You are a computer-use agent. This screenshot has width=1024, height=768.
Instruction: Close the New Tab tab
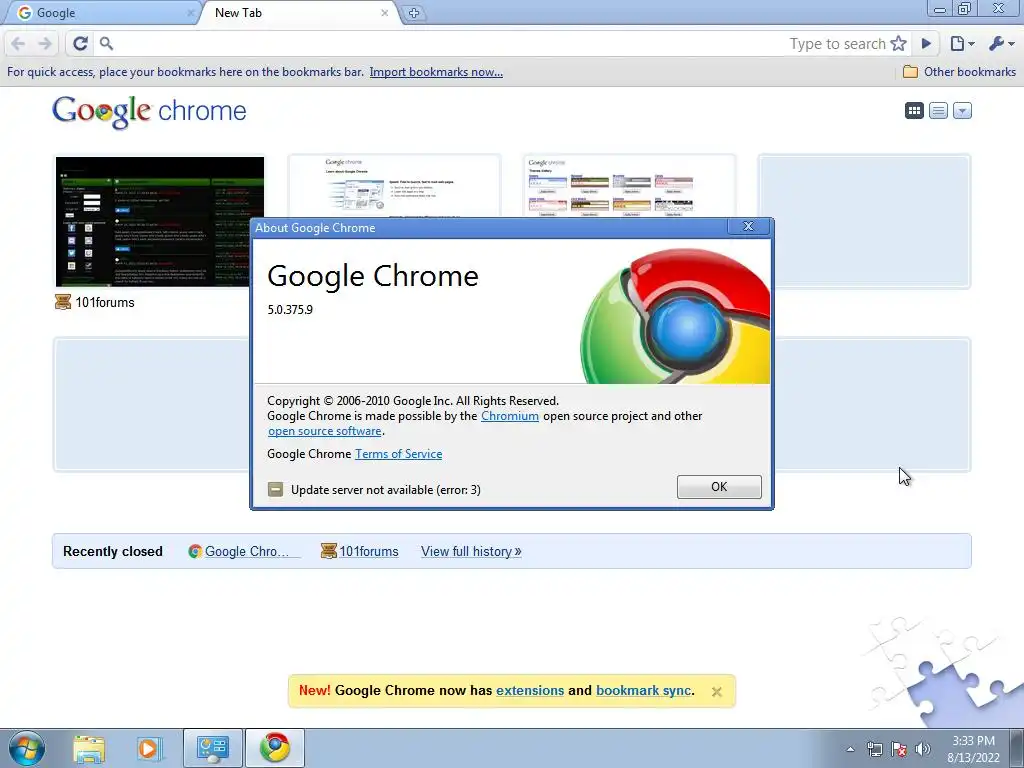click(385, 13)
